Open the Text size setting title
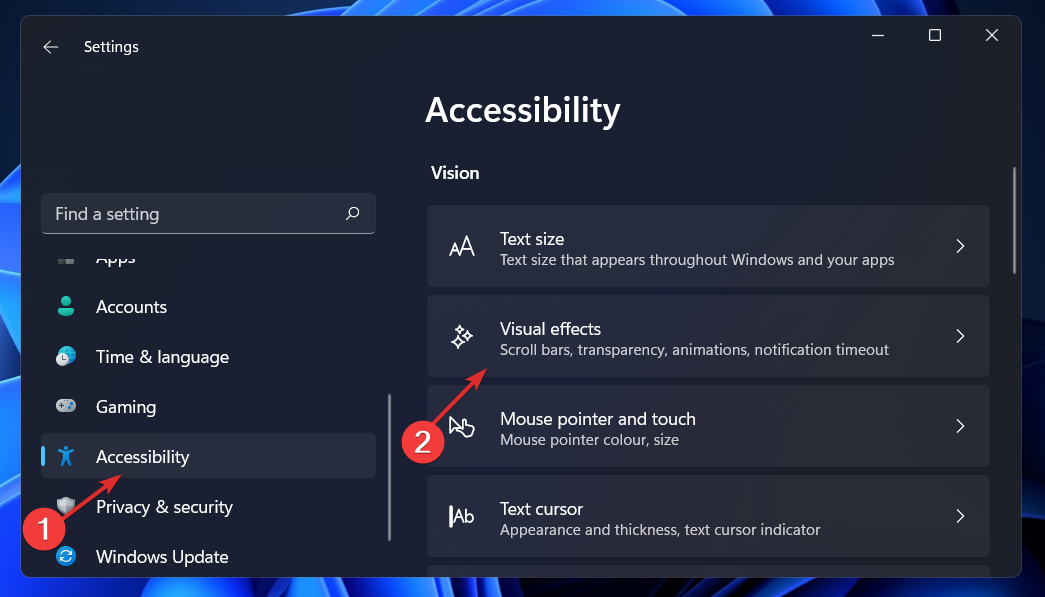The width and height of the screenshot is (1045, 597). (532, 239)
